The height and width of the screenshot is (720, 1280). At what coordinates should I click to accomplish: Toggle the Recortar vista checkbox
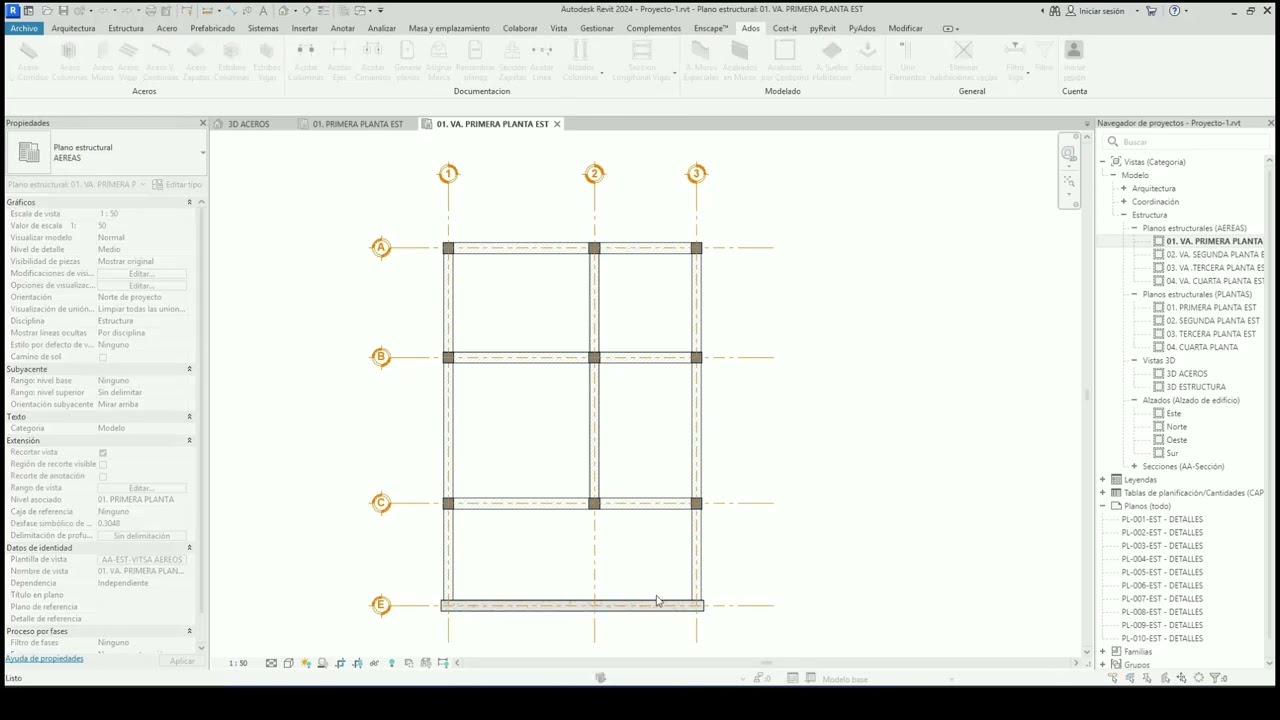click(102, 453)
